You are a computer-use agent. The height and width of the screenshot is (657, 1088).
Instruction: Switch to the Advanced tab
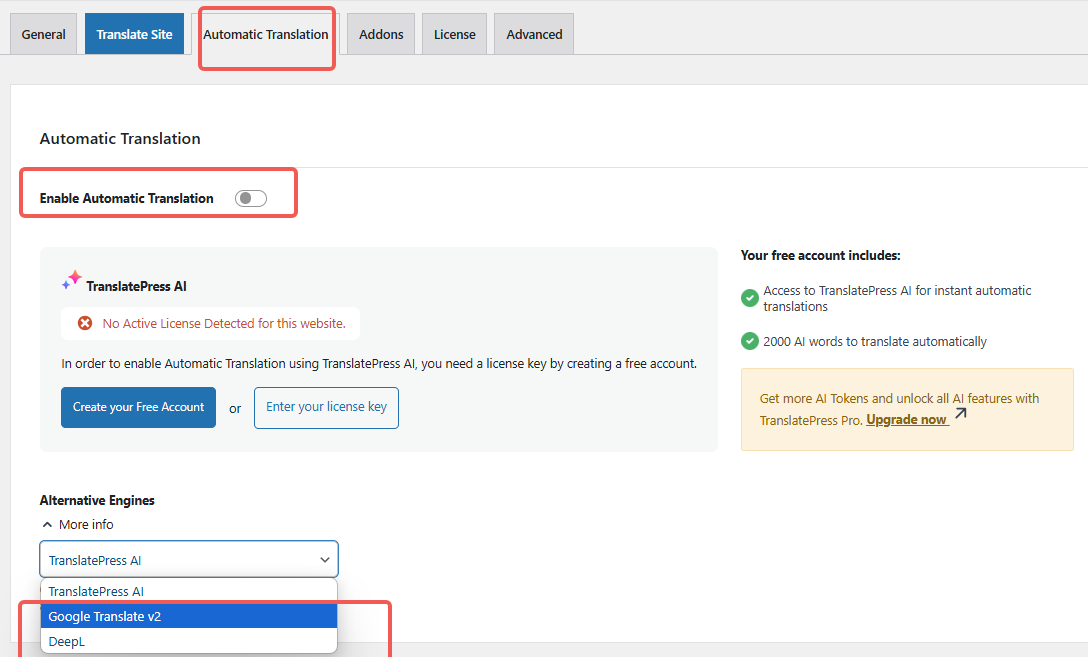pos(534,34)
